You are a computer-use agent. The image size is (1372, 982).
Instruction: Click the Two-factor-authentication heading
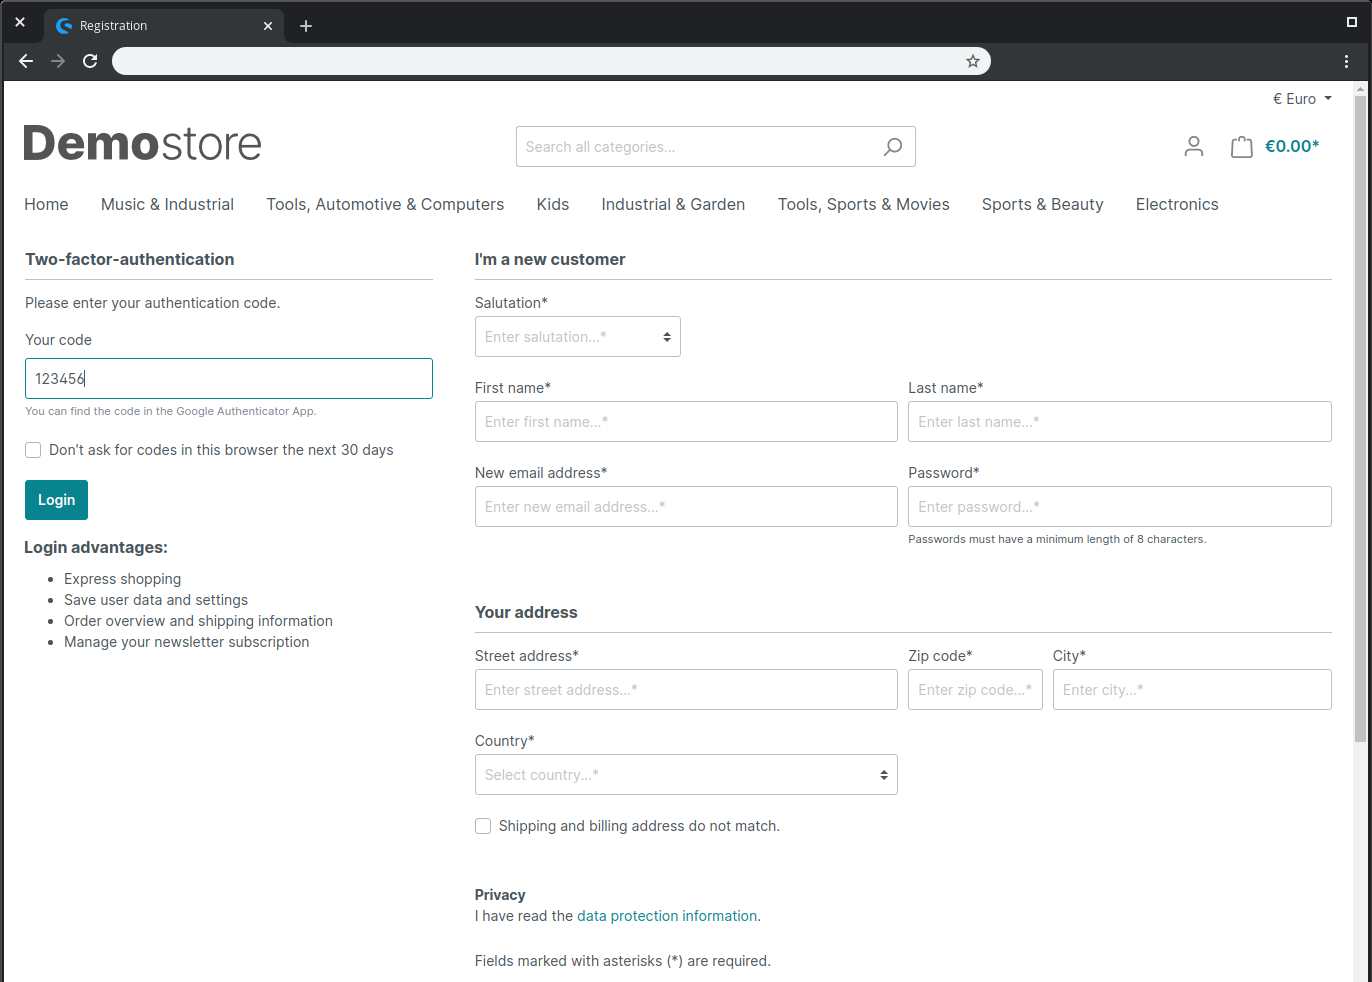click(130, 259)
